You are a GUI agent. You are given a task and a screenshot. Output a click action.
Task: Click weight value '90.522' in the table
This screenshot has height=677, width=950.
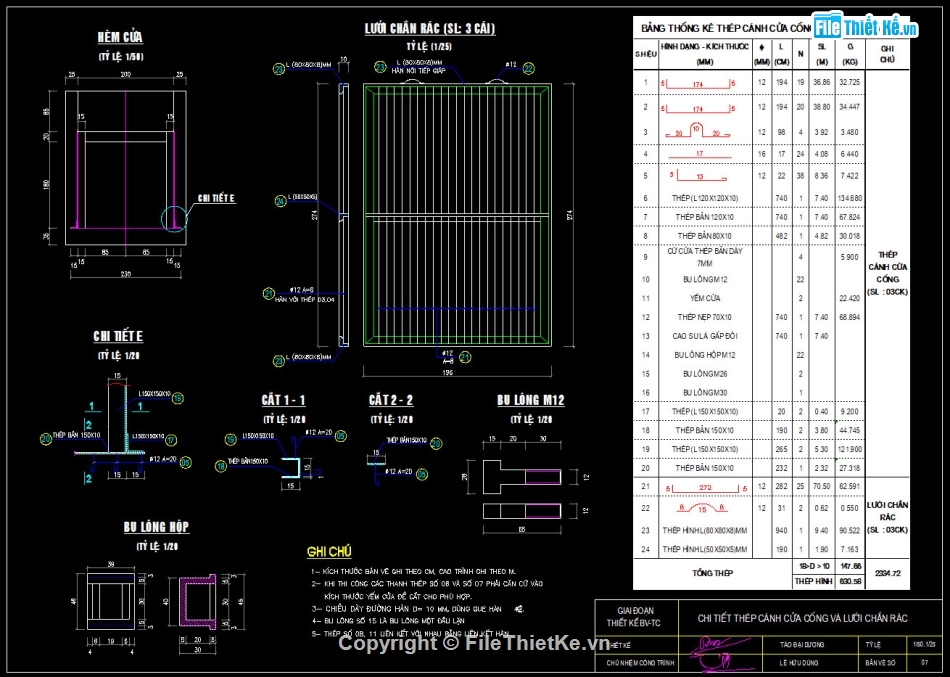click(x=851, y=530)
